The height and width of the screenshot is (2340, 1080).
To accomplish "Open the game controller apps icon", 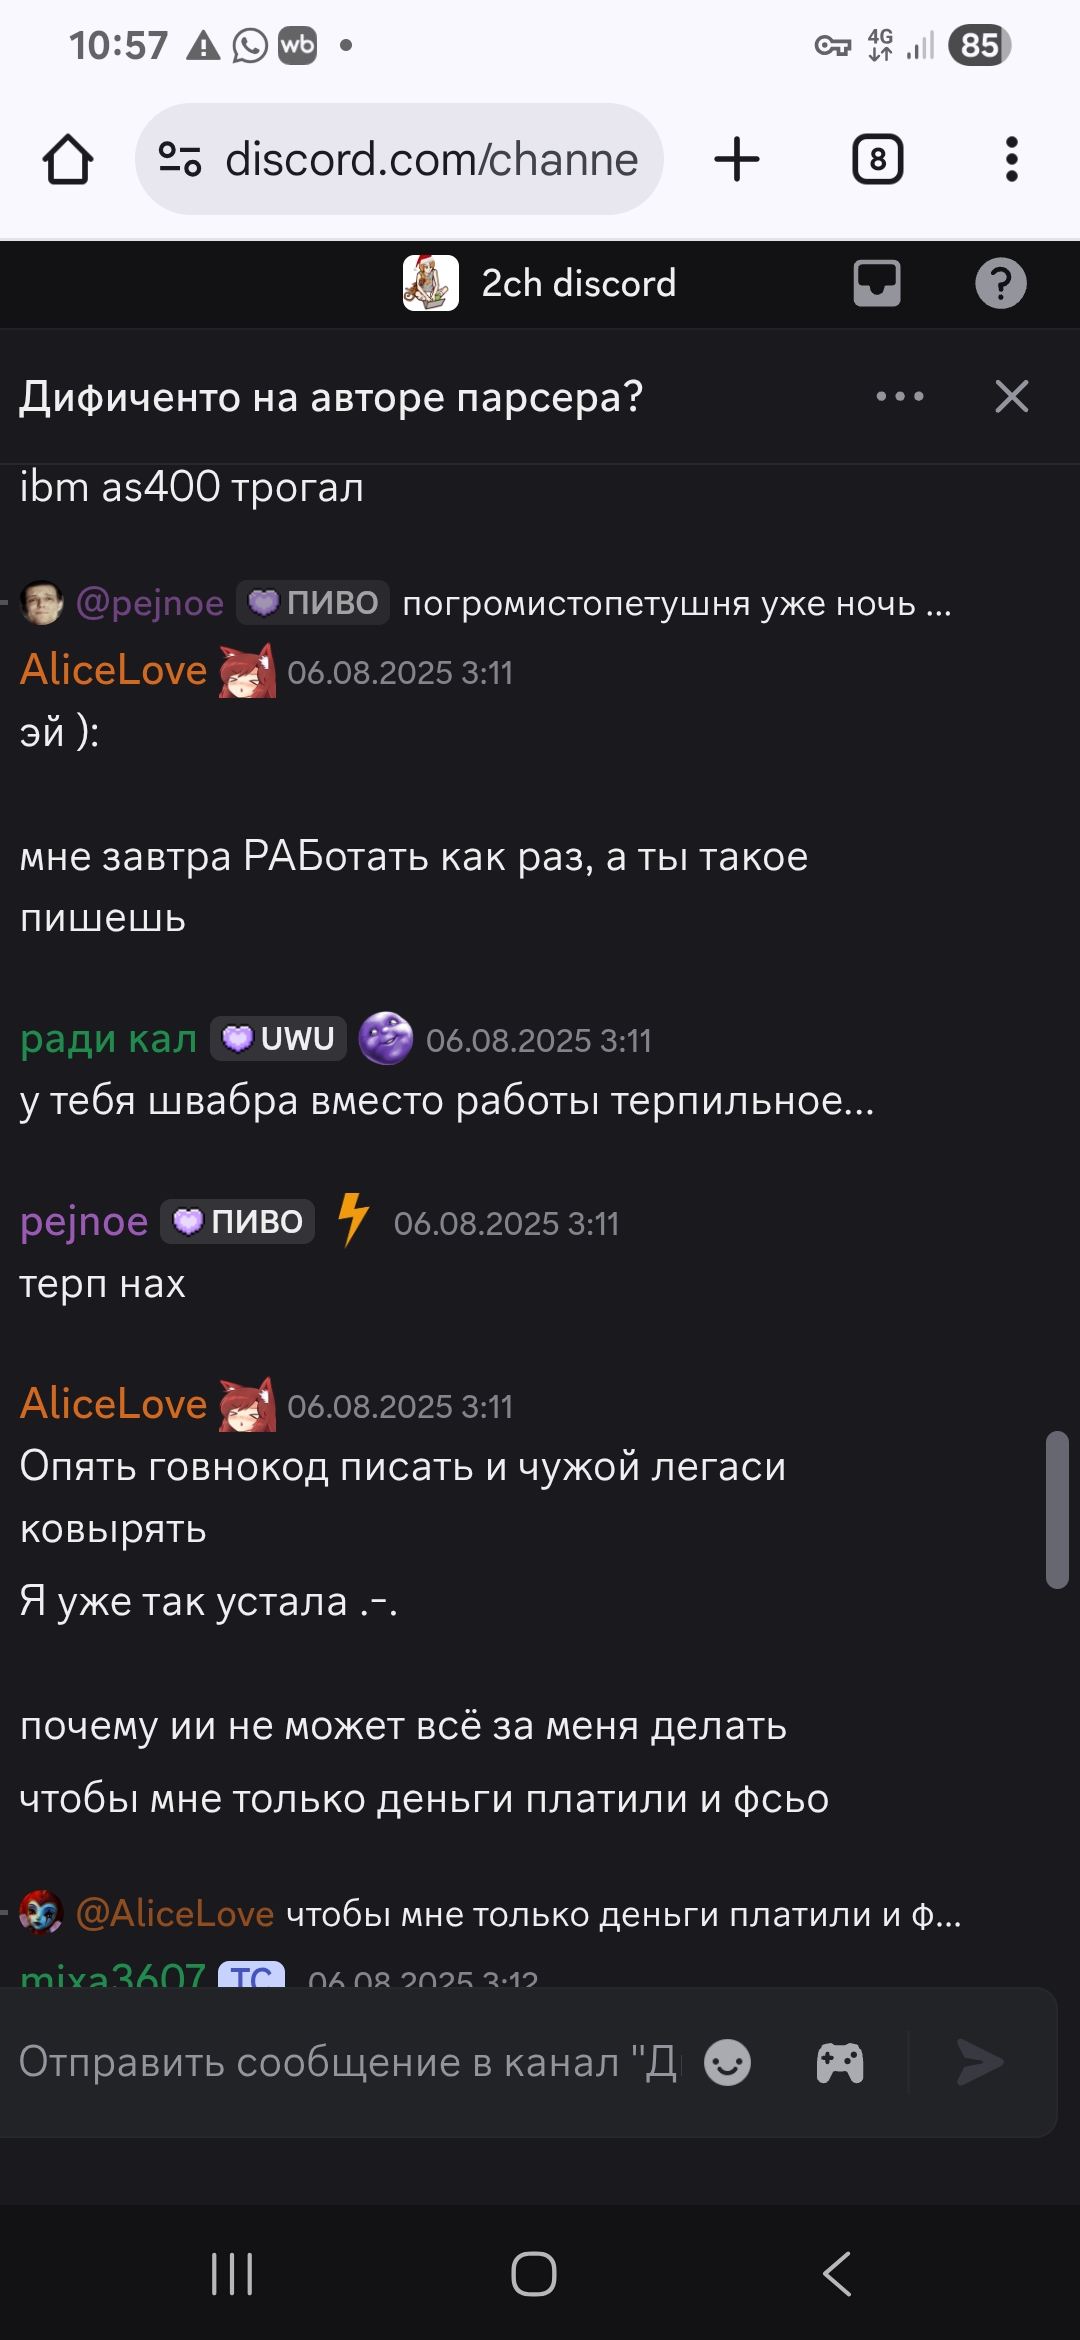I will click(x=840, y=2062).
